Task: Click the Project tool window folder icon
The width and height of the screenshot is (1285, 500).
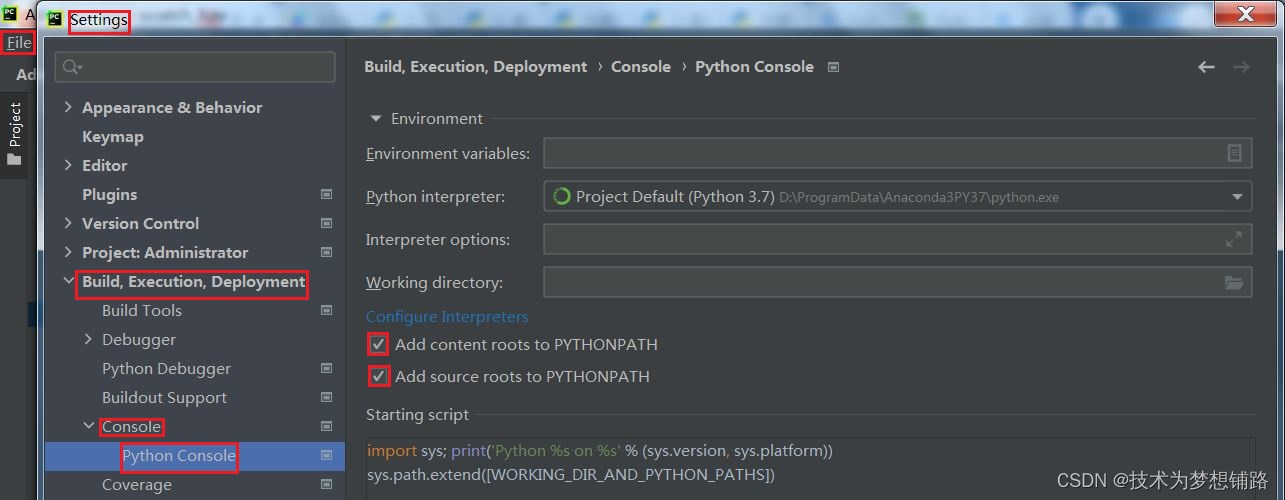Action: click(x=14, y=159)
